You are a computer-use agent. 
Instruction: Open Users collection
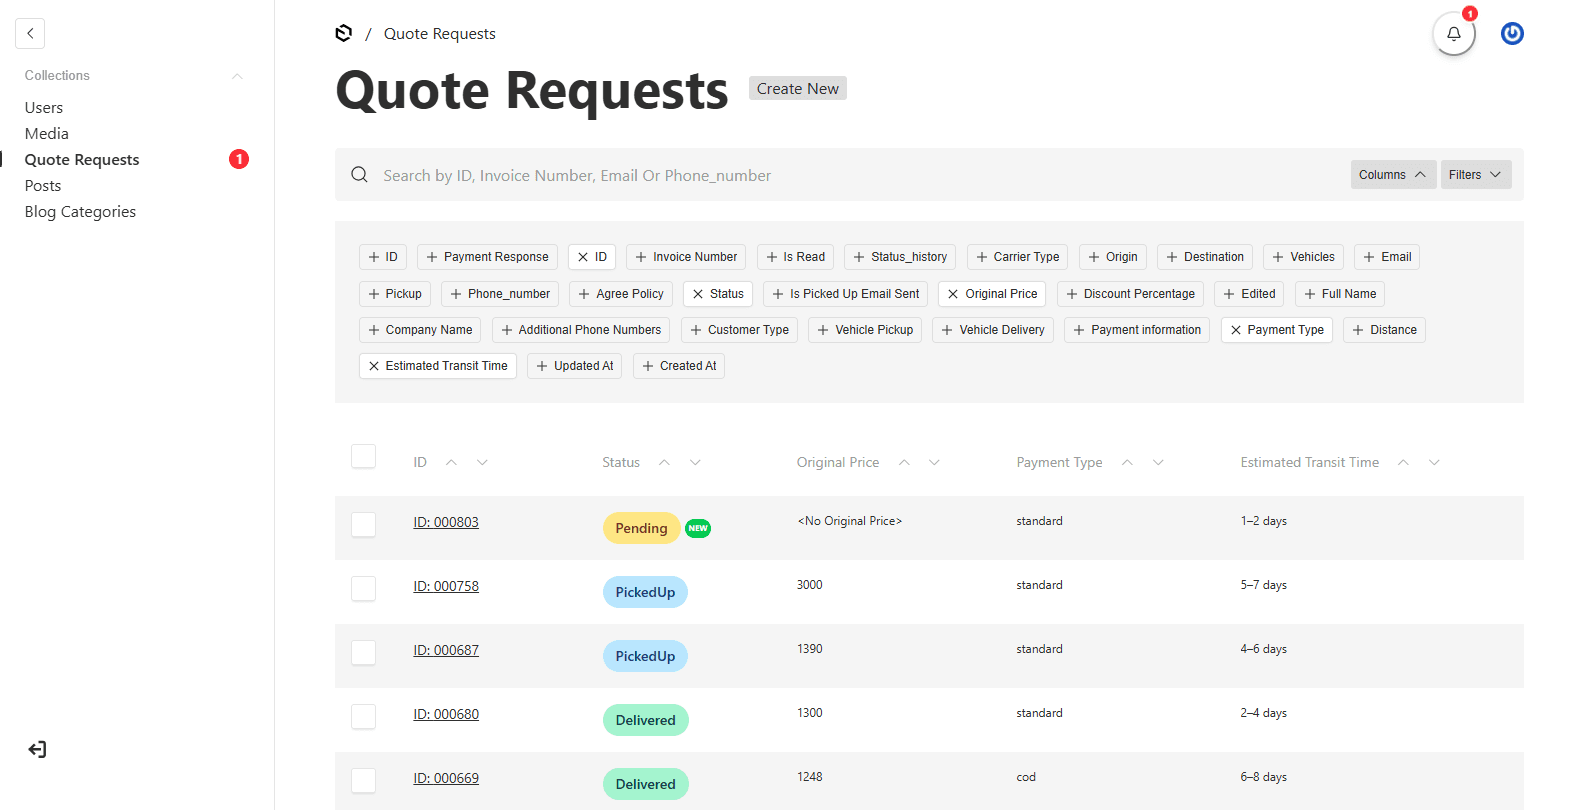(44, 107)
